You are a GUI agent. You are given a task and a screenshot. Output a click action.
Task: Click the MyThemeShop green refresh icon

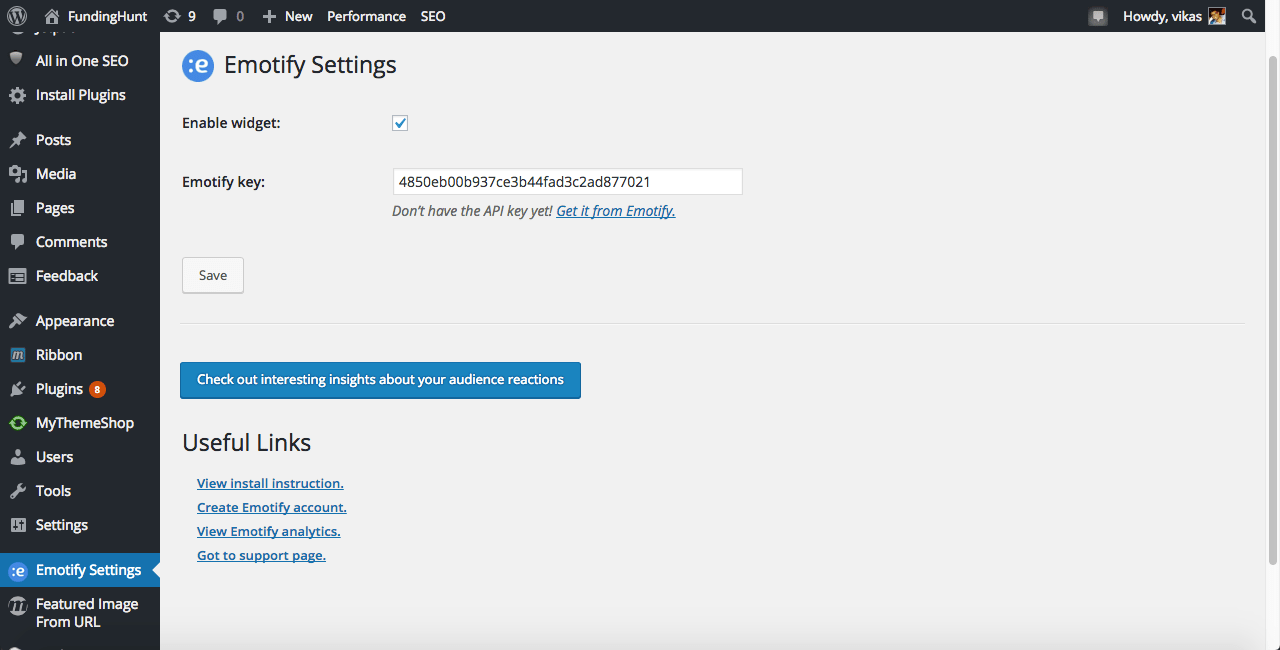pyautogui.click(x=17, y=423)
